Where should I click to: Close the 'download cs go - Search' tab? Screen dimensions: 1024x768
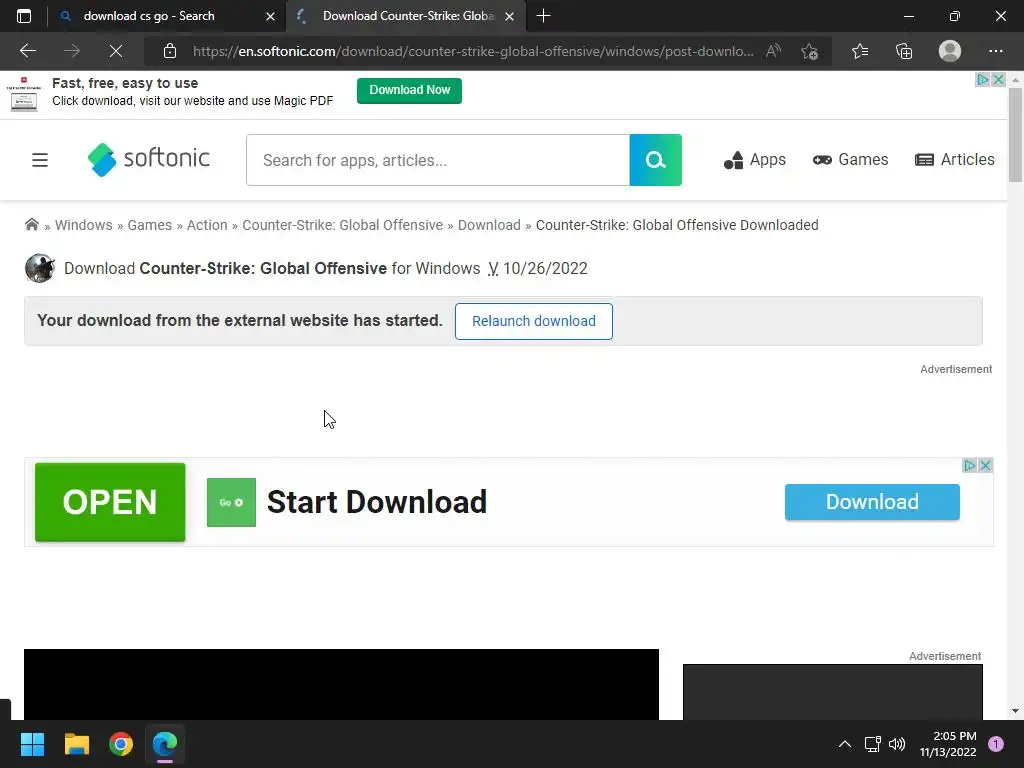270,16
